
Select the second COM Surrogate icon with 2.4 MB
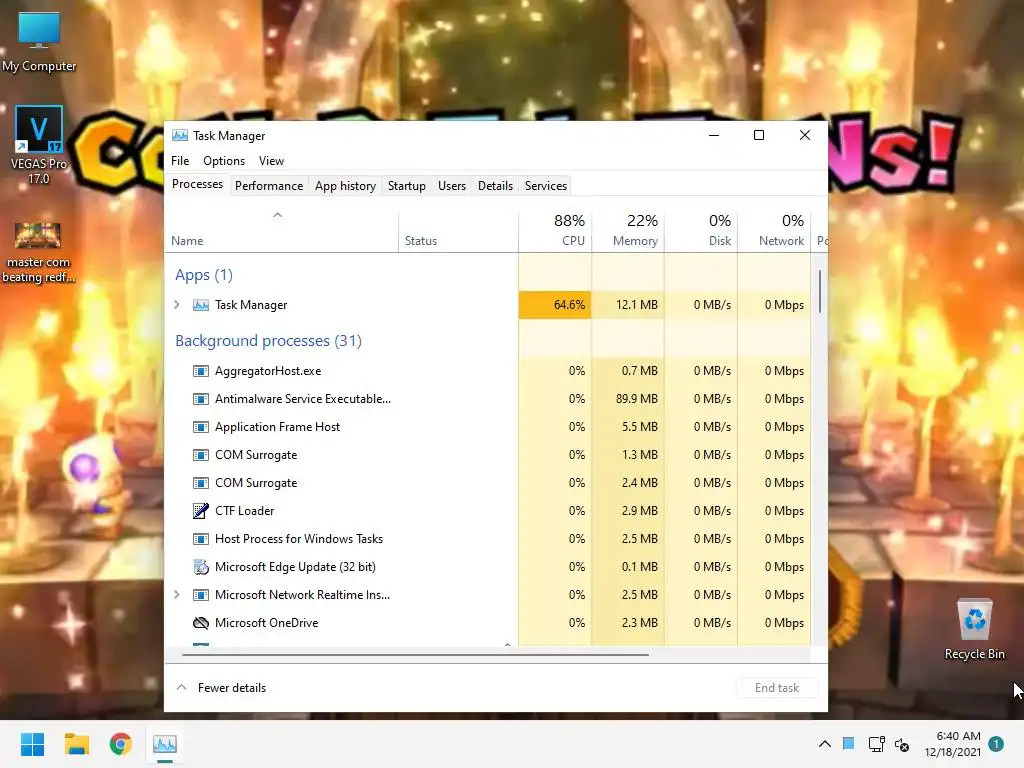[200, 483]
